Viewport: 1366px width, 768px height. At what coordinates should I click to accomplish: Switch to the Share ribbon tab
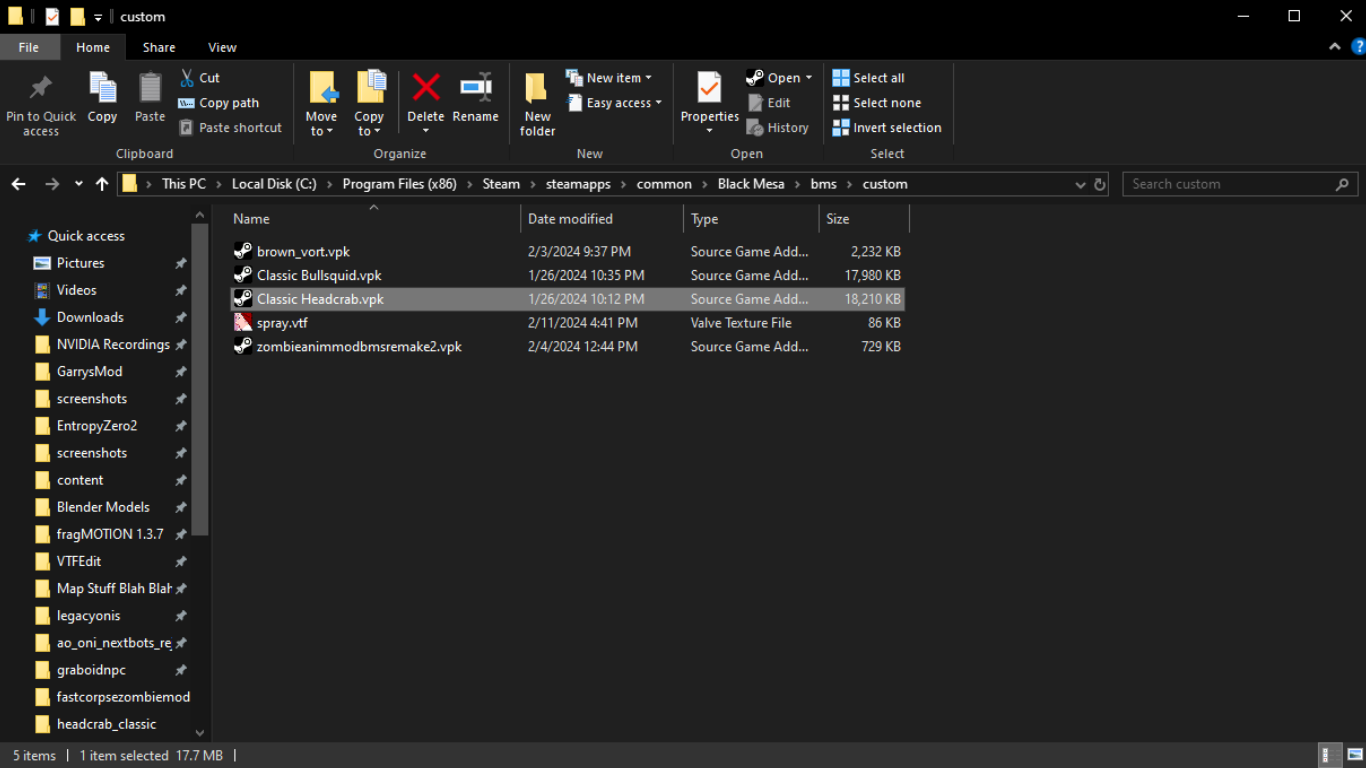pos(159,47)
